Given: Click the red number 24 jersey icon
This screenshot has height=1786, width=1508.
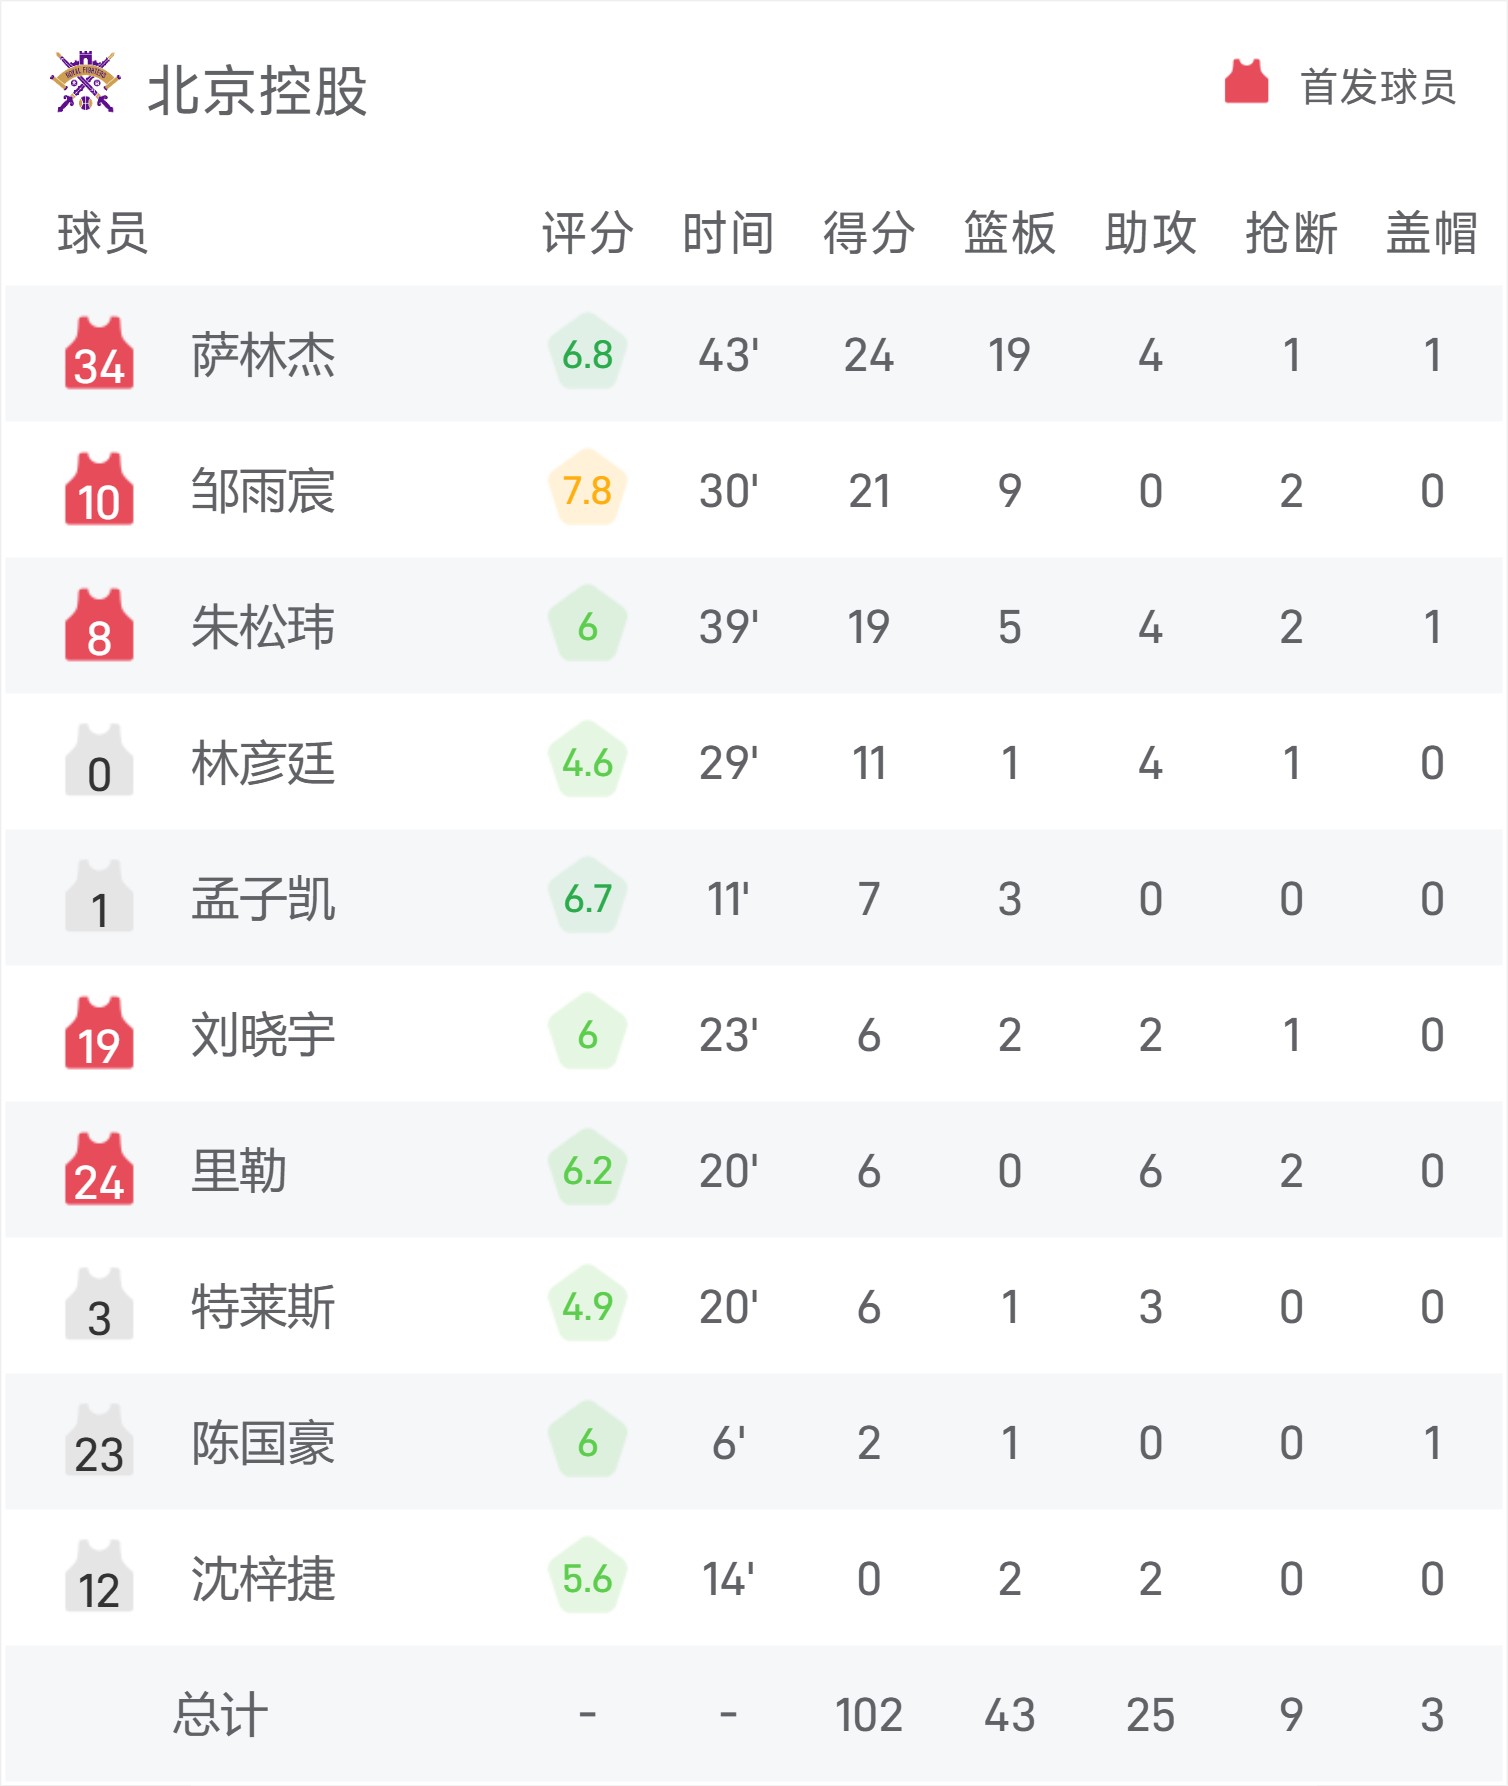Looking at the screenshot, I should coord(99,1169).
